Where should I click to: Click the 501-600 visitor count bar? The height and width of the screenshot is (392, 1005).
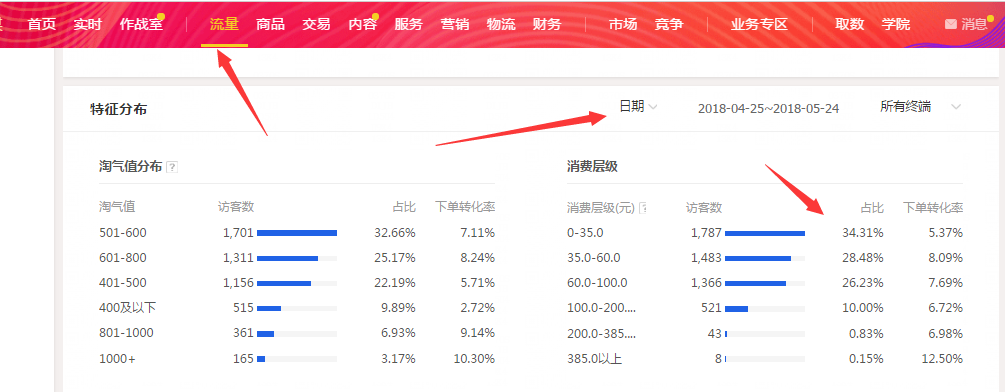(x=297, y=233)
